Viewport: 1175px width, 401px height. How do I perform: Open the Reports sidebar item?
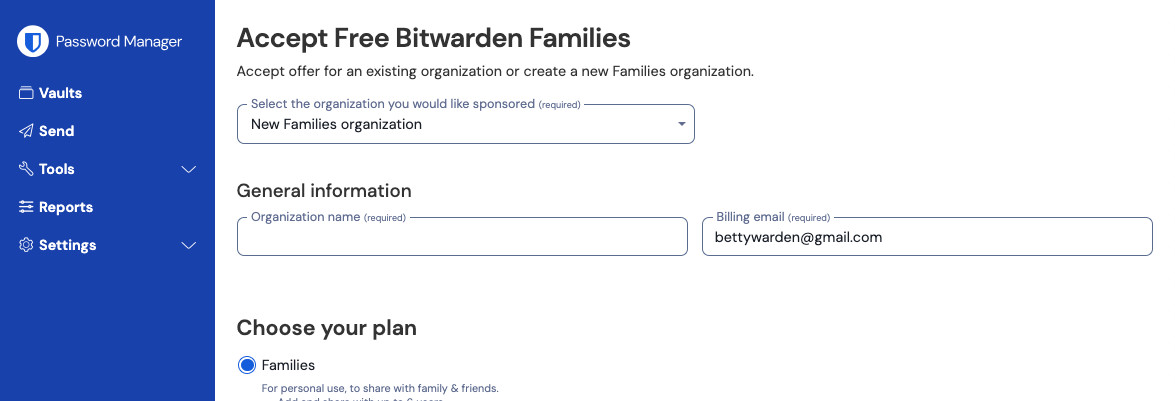(65, 207)
